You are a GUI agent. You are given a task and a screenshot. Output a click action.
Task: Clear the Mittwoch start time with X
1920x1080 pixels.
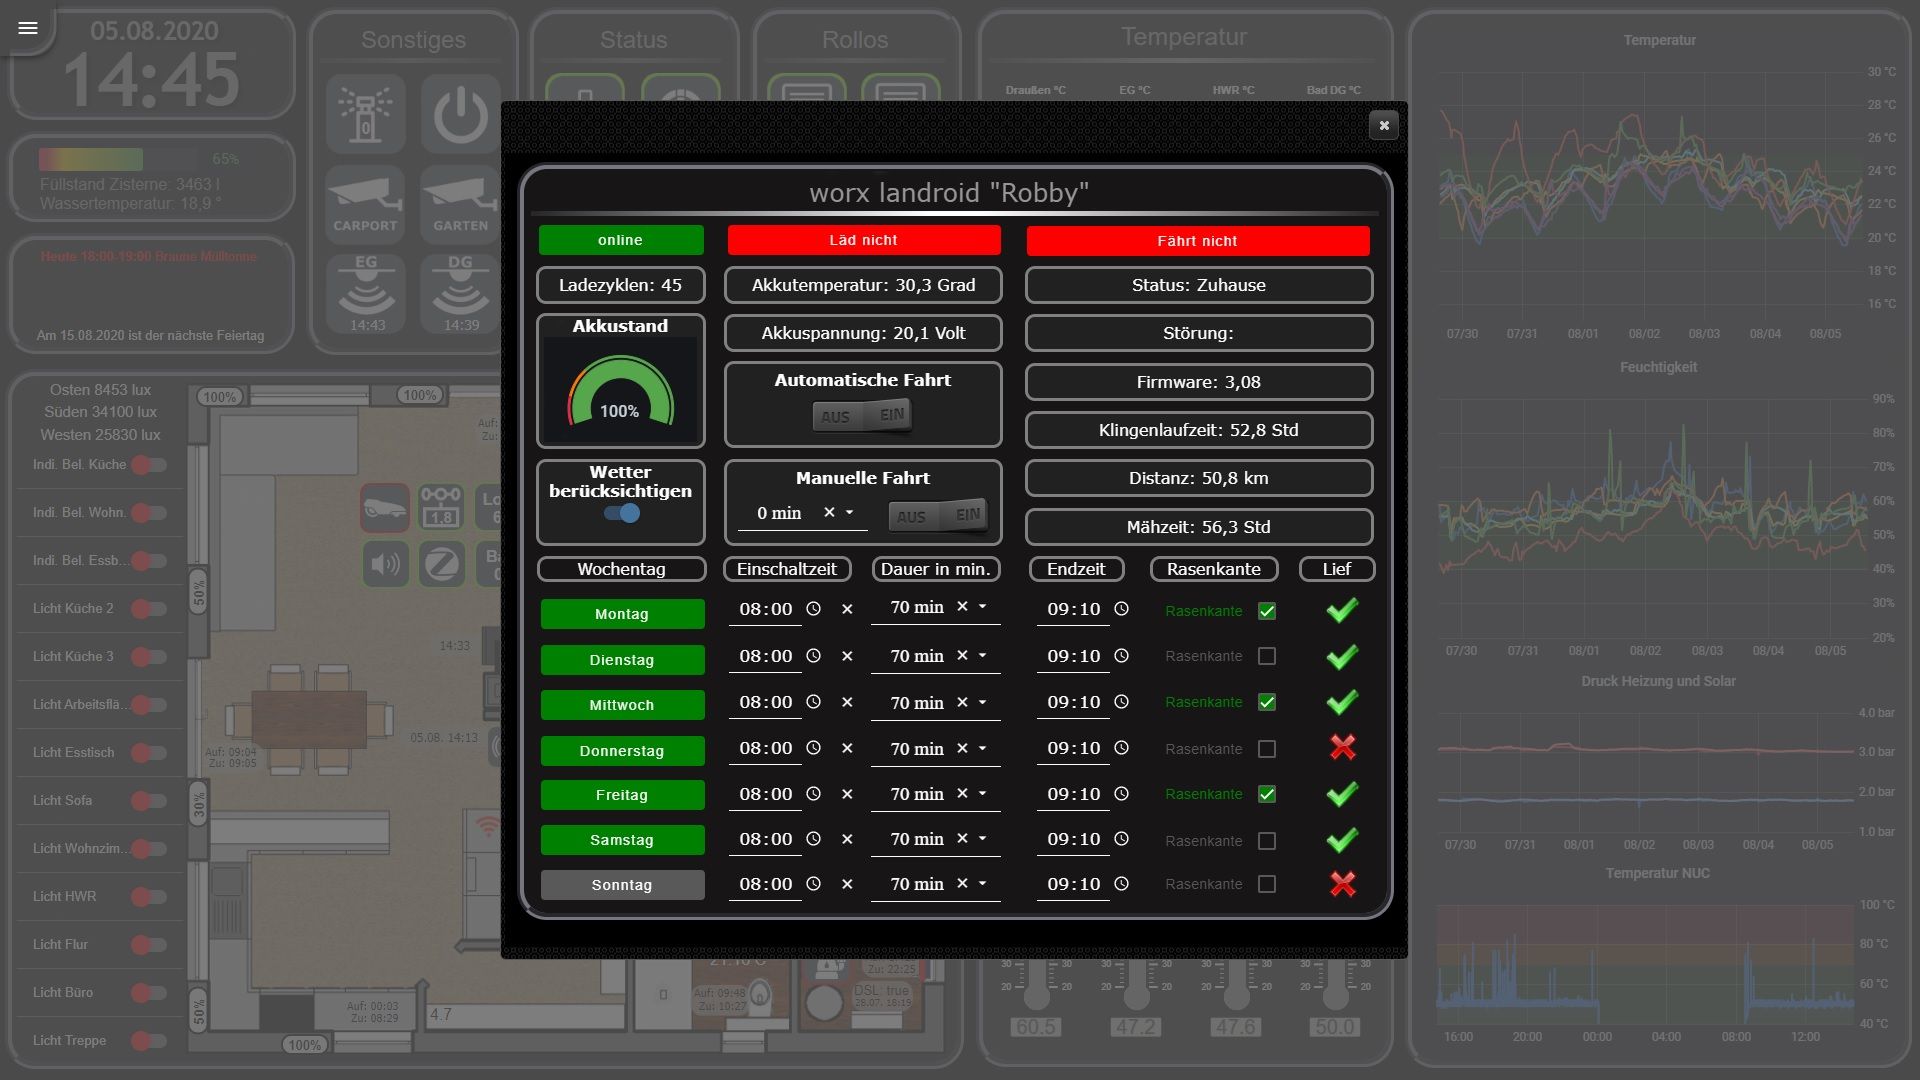click(x=847, y=702)
